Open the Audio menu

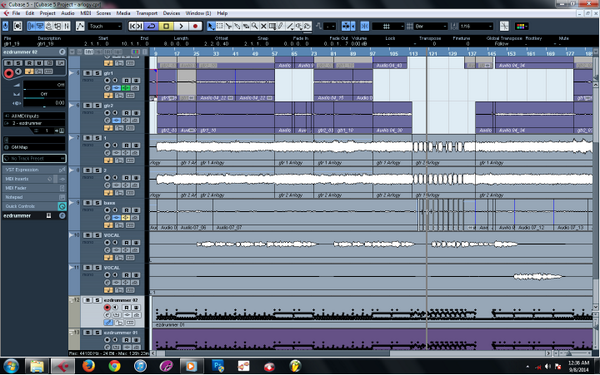[x=68, y=13]
